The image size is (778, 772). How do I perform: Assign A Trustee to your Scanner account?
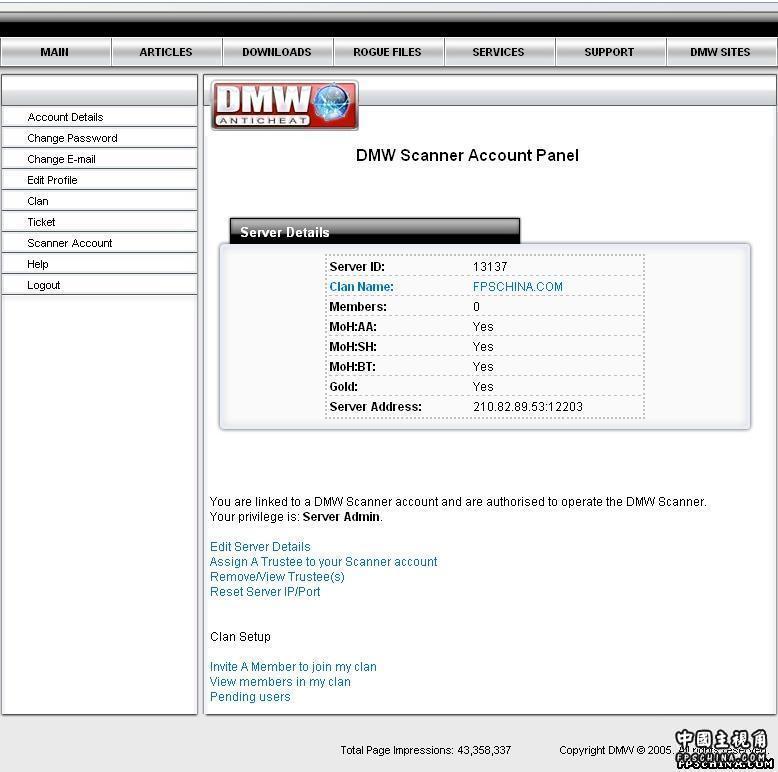pos(324,562)
